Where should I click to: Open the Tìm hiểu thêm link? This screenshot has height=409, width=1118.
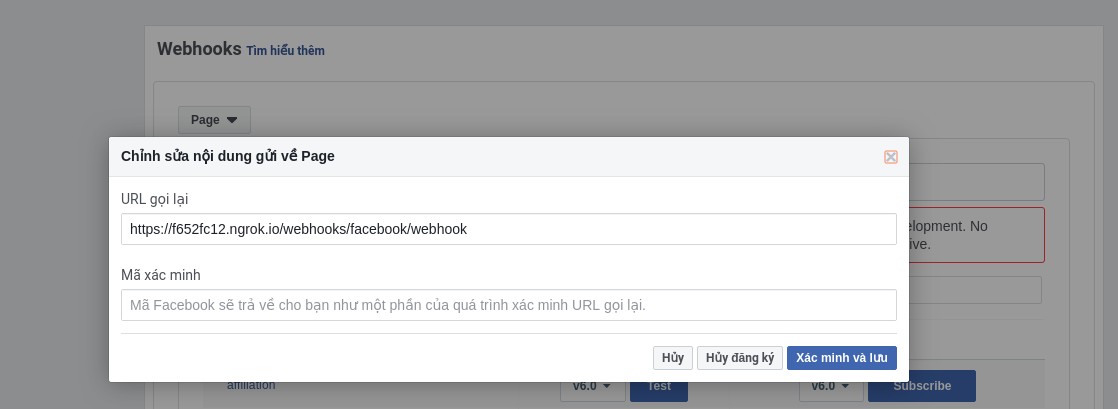pyautogui.click(x=285, y=50)
